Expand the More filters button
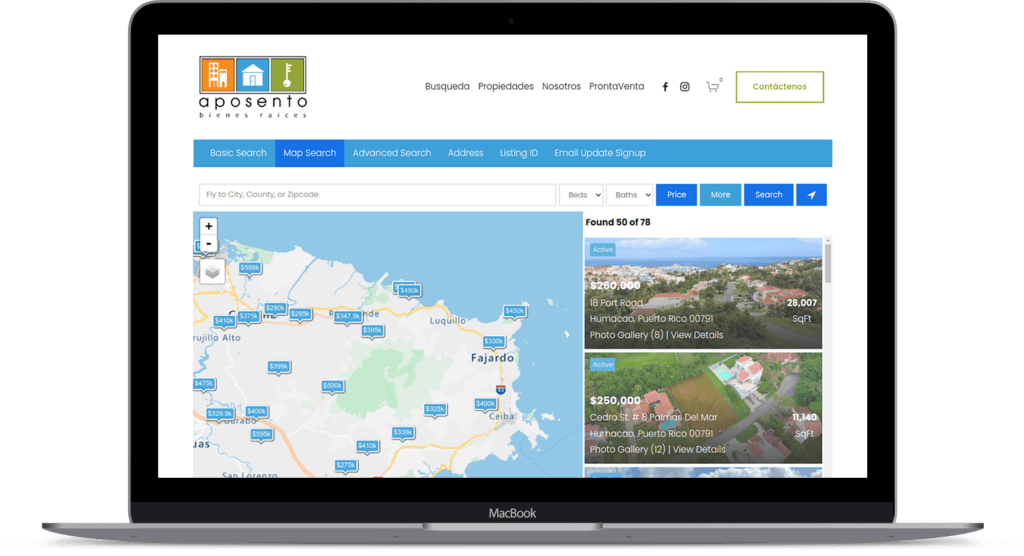Viewport: 1024px width, 556px height. [x=720, y=195]
